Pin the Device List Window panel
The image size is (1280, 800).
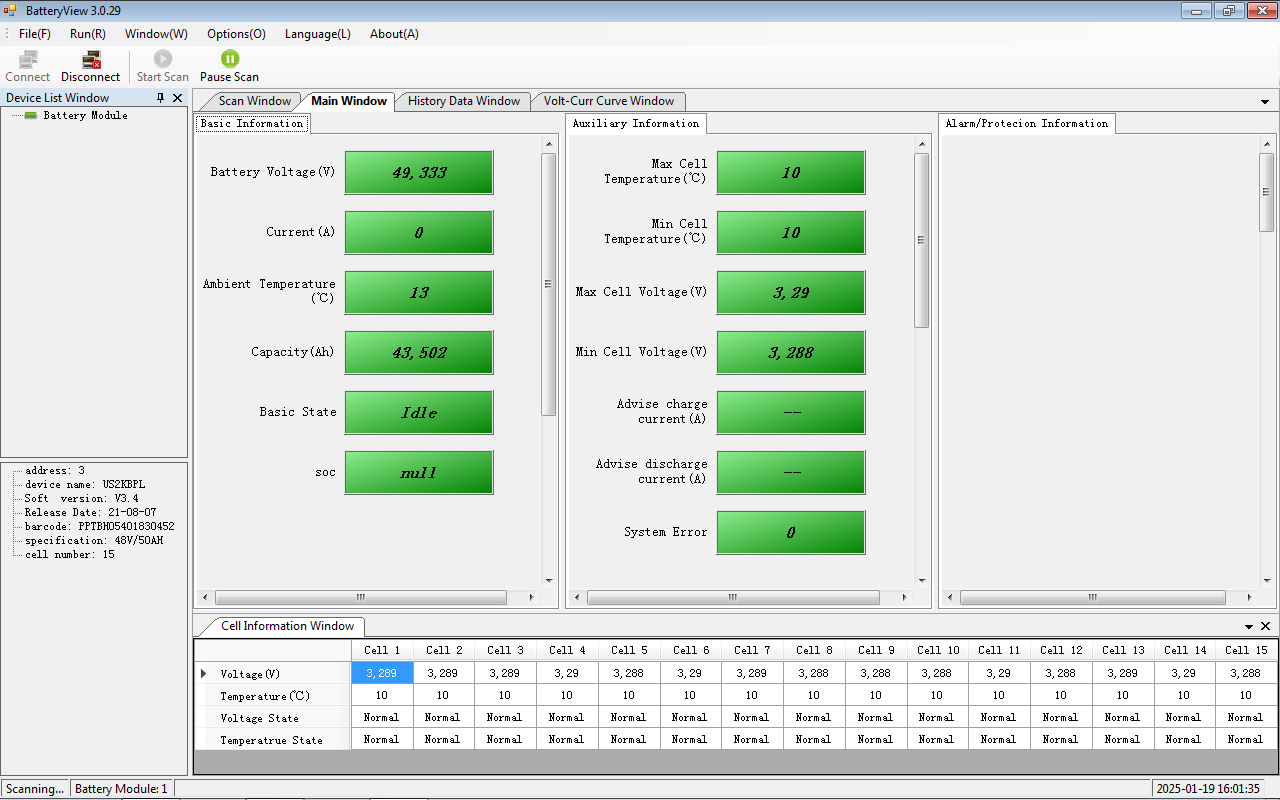click(160, 98)
